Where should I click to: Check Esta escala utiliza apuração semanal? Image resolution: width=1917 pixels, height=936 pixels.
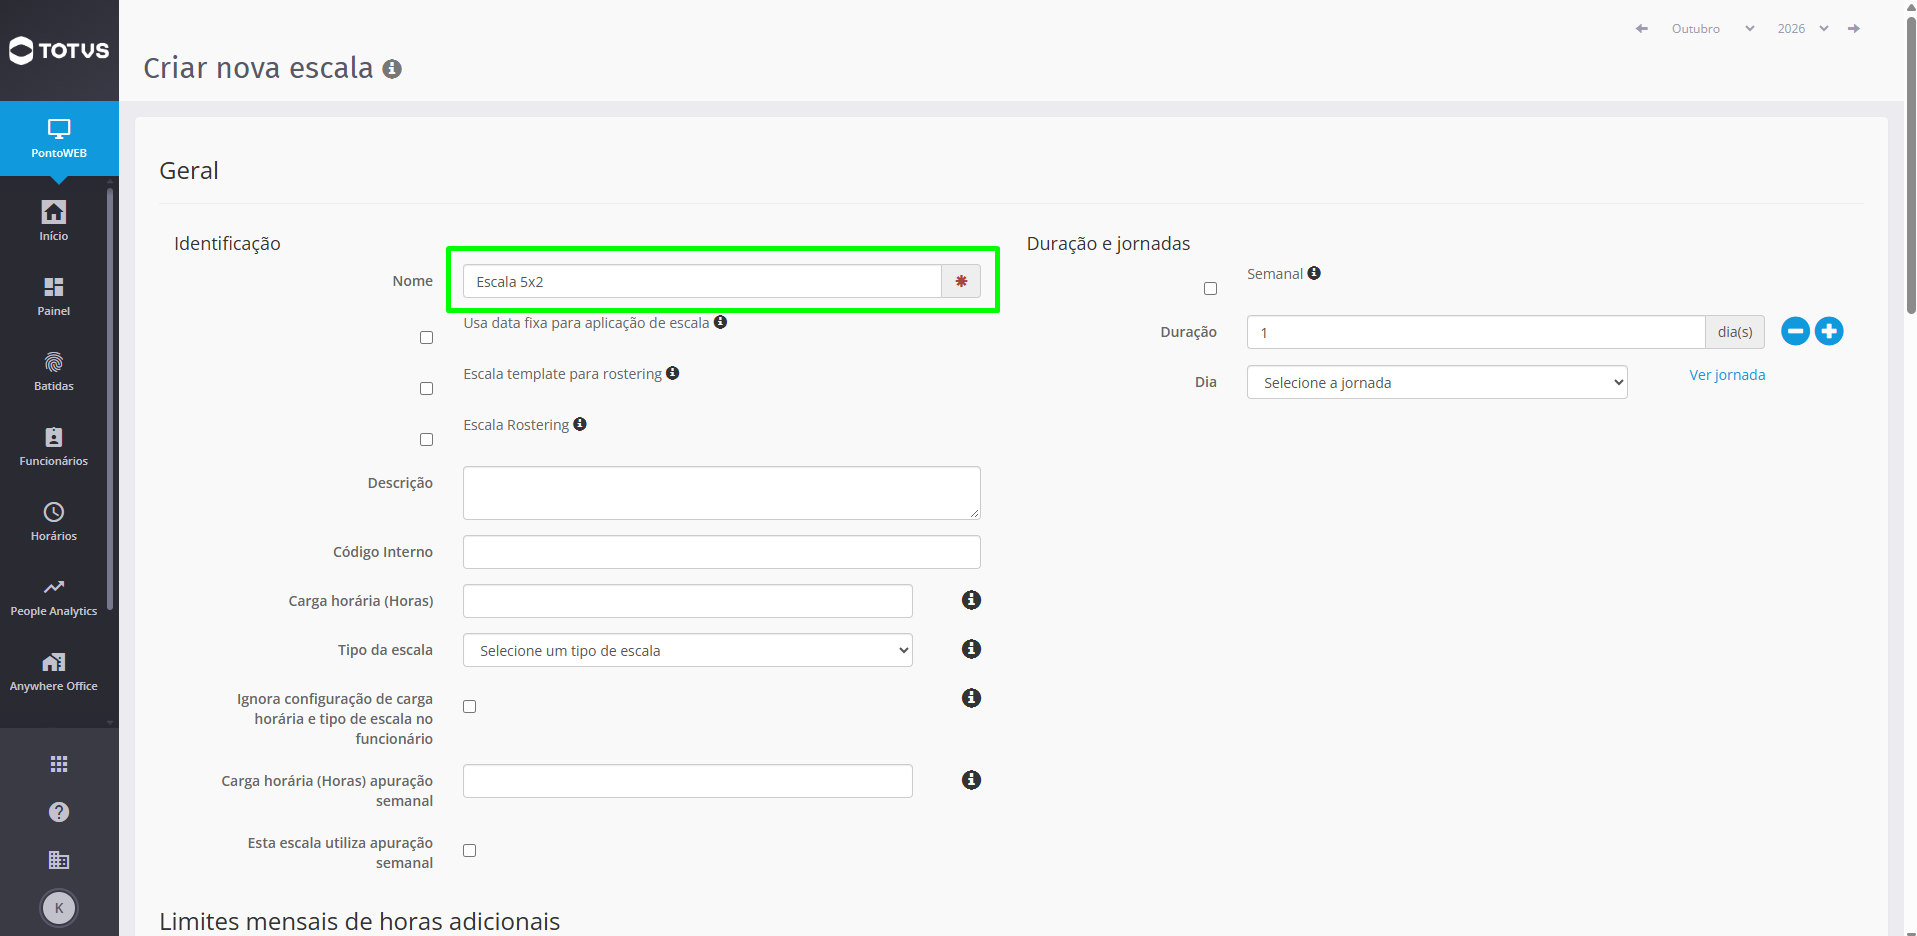tap(470, 851)
